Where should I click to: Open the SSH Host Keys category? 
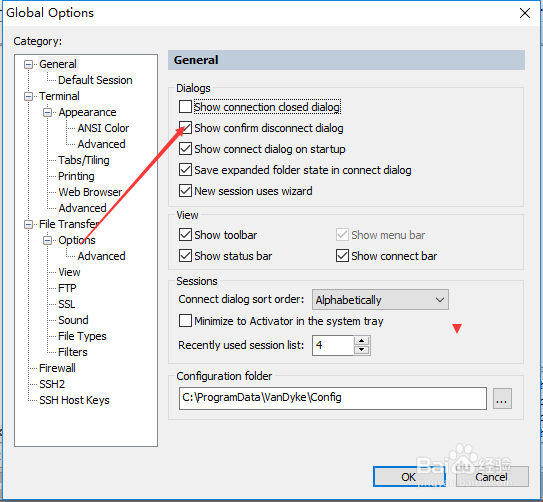point(74,400)
